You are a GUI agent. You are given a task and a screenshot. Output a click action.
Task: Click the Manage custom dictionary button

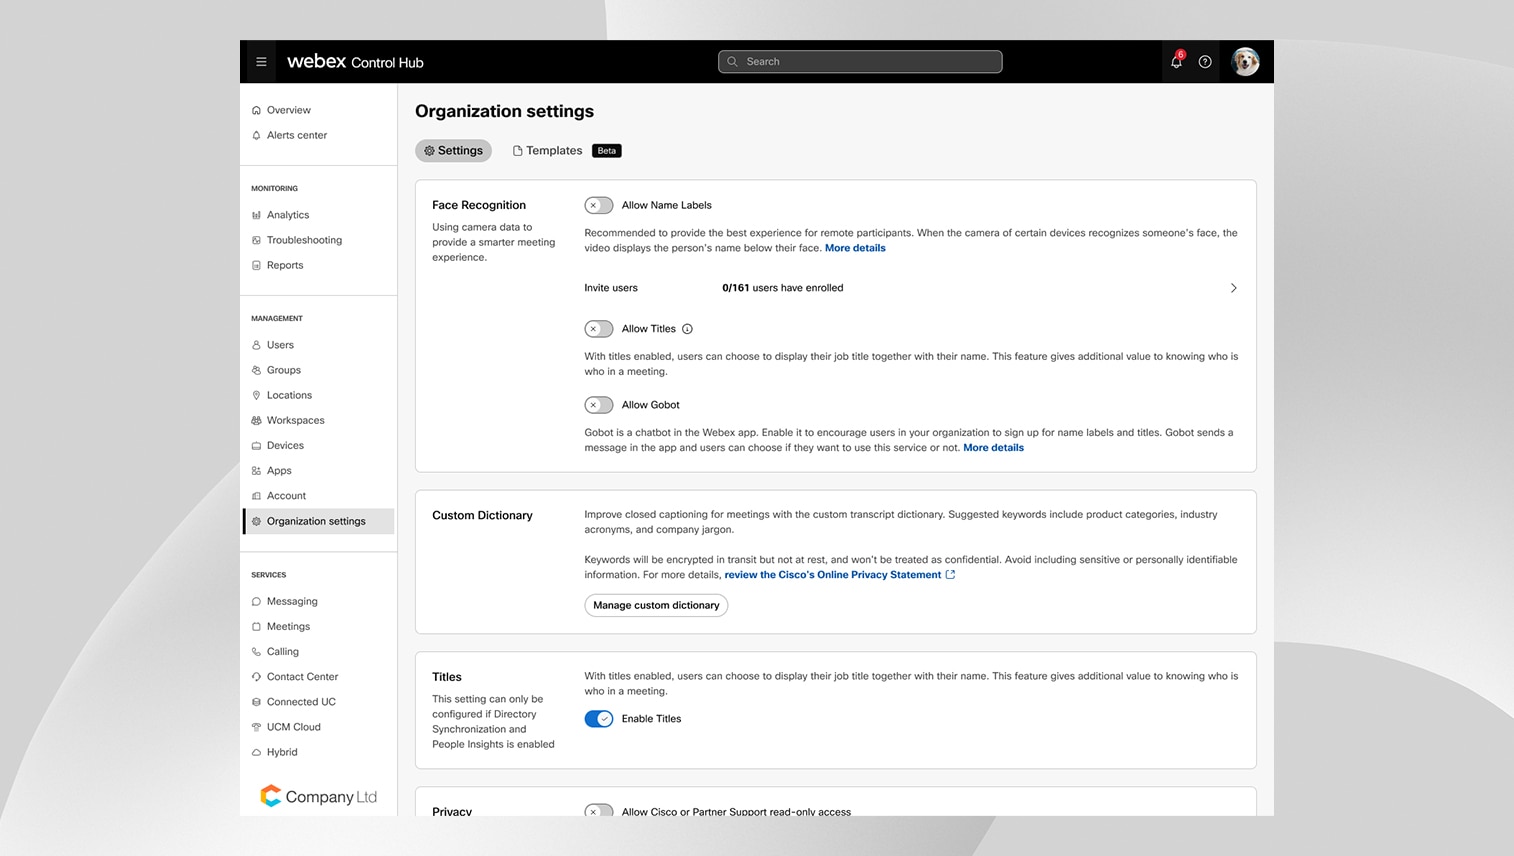656,605
